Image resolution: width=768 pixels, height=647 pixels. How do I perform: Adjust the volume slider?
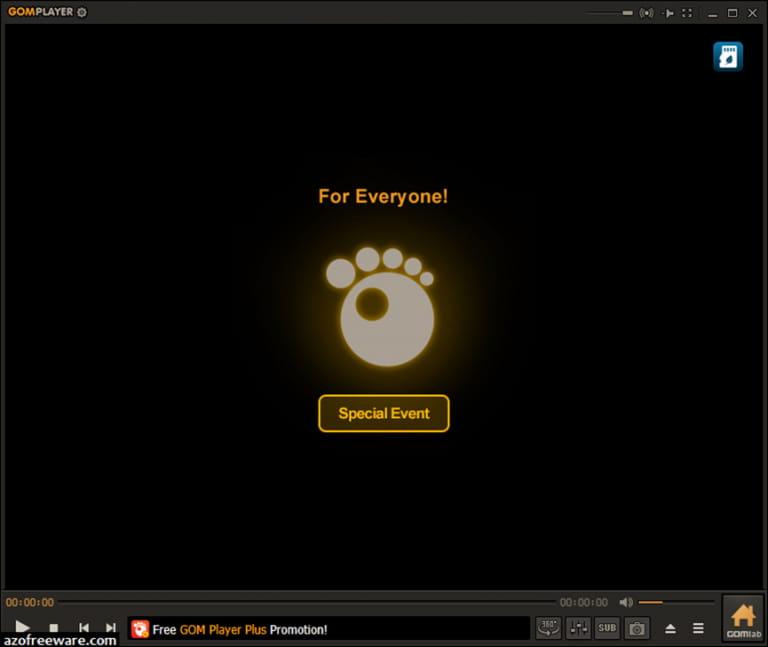coord(676,602)
